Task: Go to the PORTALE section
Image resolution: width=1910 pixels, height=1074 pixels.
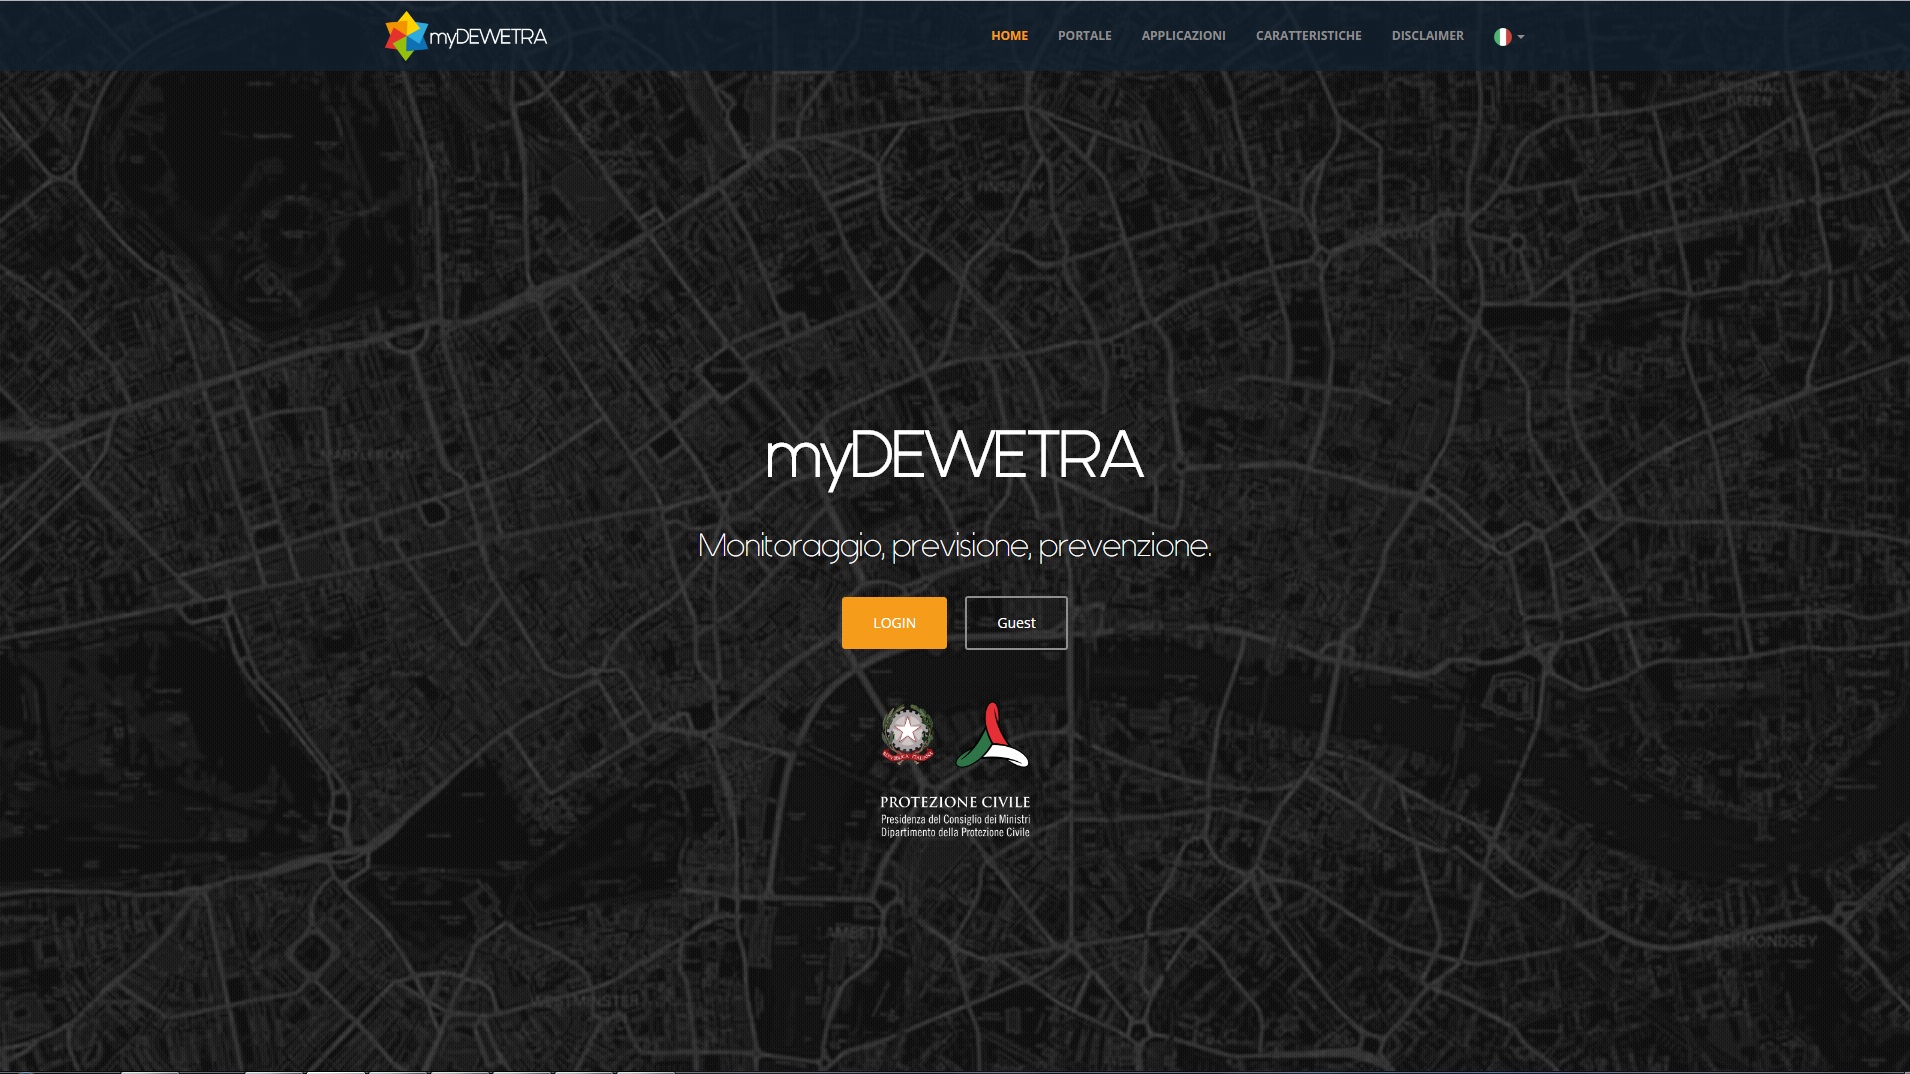Action: point(1084,36)
